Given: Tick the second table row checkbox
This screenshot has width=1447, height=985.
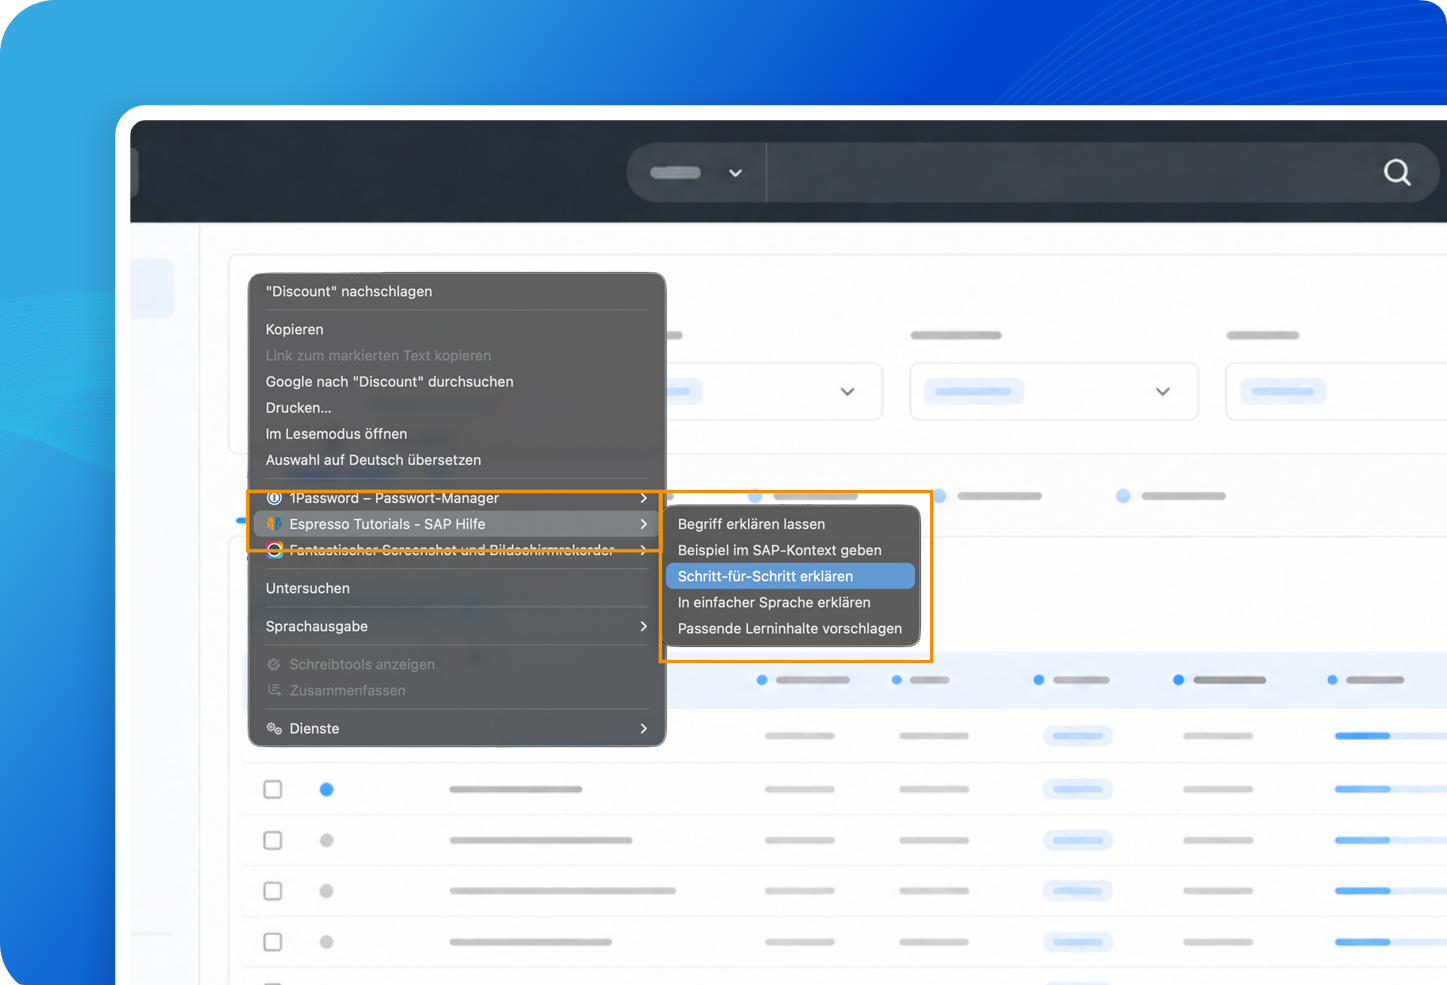Looking at the screenshot, I should coord(273,841).
